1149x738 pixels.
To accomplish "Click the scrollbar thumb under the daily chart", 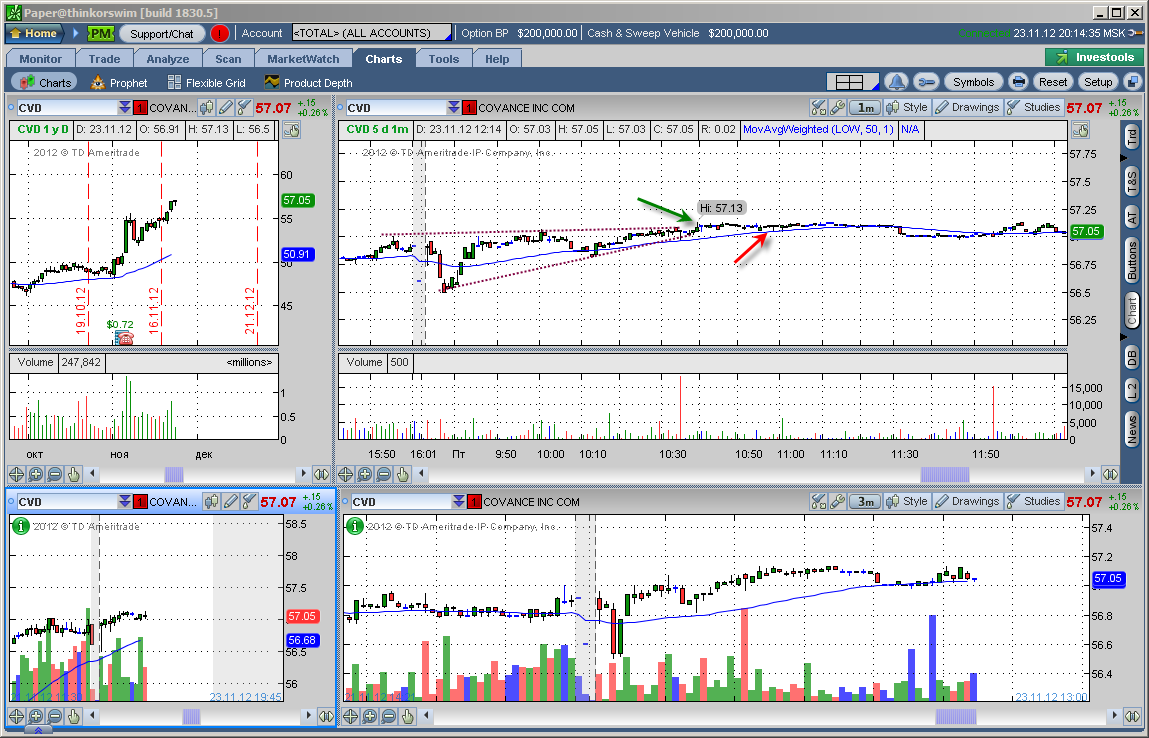I will (174, 474).
